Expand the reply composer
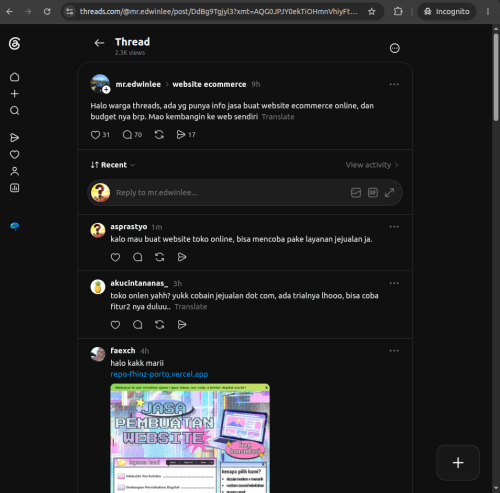 pyautogui.click(x=389, y=193)
